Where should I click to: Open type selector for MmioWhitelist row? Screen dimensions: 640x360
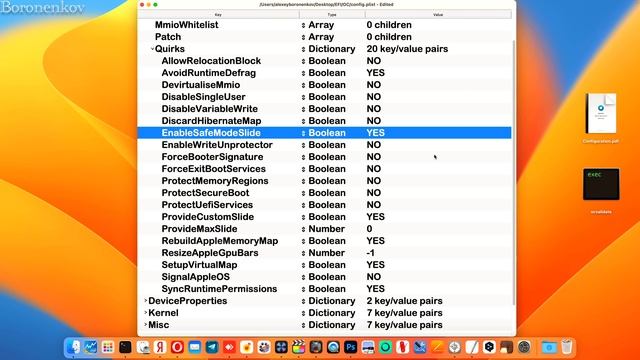click(x=303, y=25)
